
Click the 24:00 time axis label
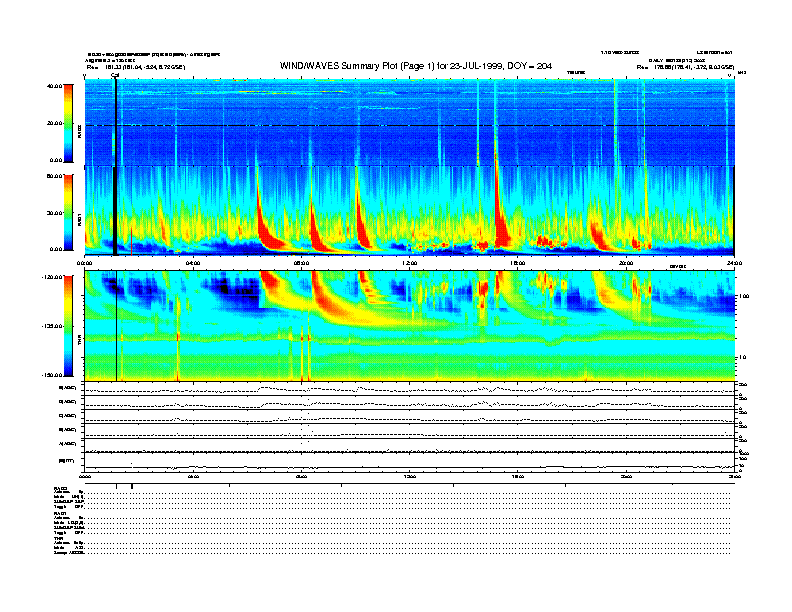(733, 263)
